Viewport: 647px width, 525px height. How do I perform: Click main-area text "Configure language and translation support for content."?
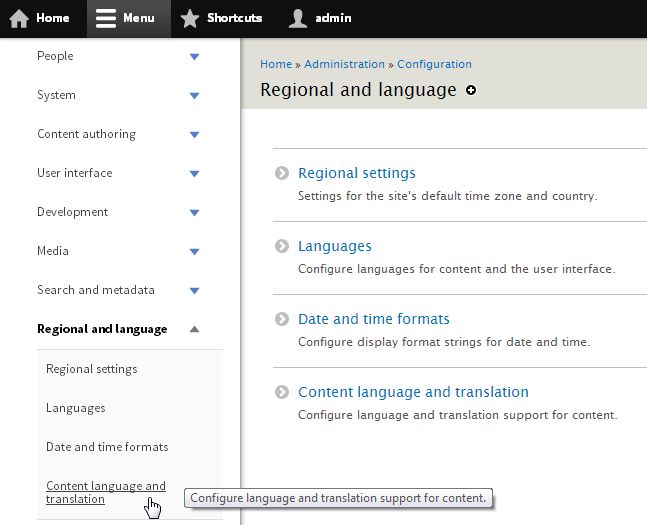(458, 415)
